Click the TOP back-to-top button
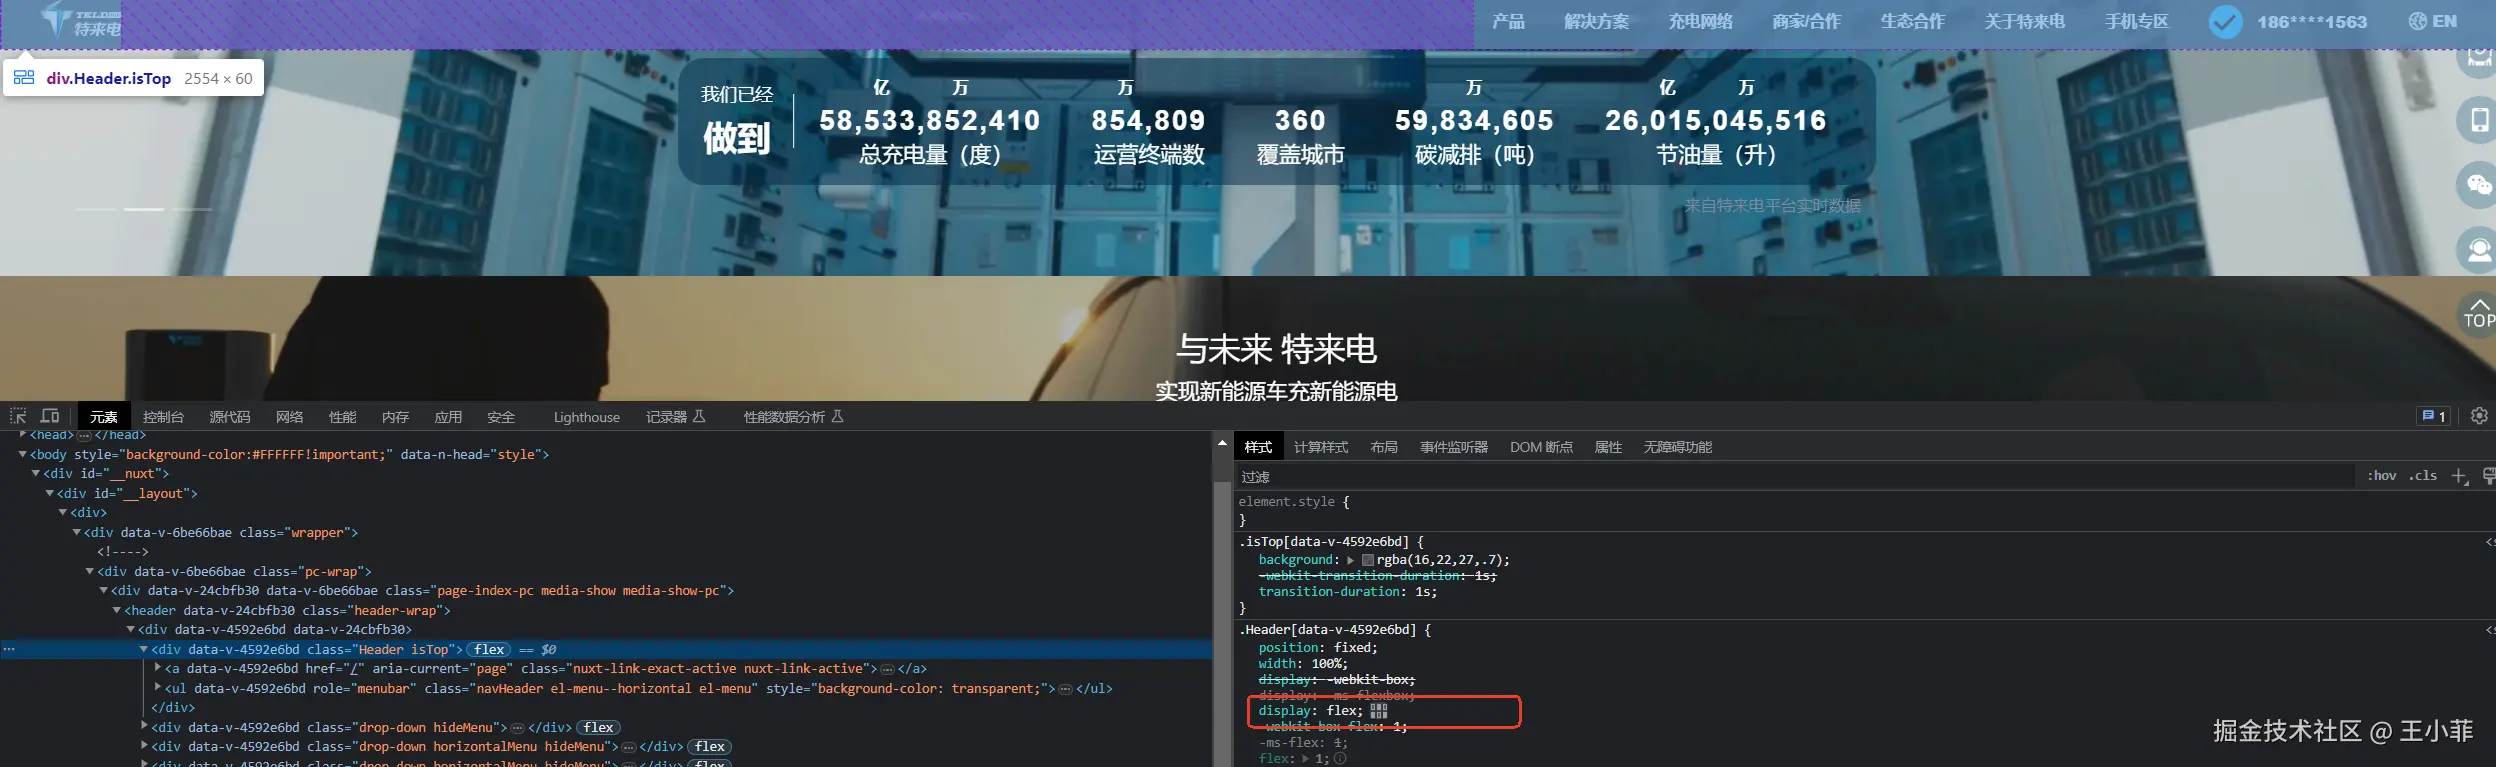This screenshot has height=767, width=2496. (x=2479, y=314)
